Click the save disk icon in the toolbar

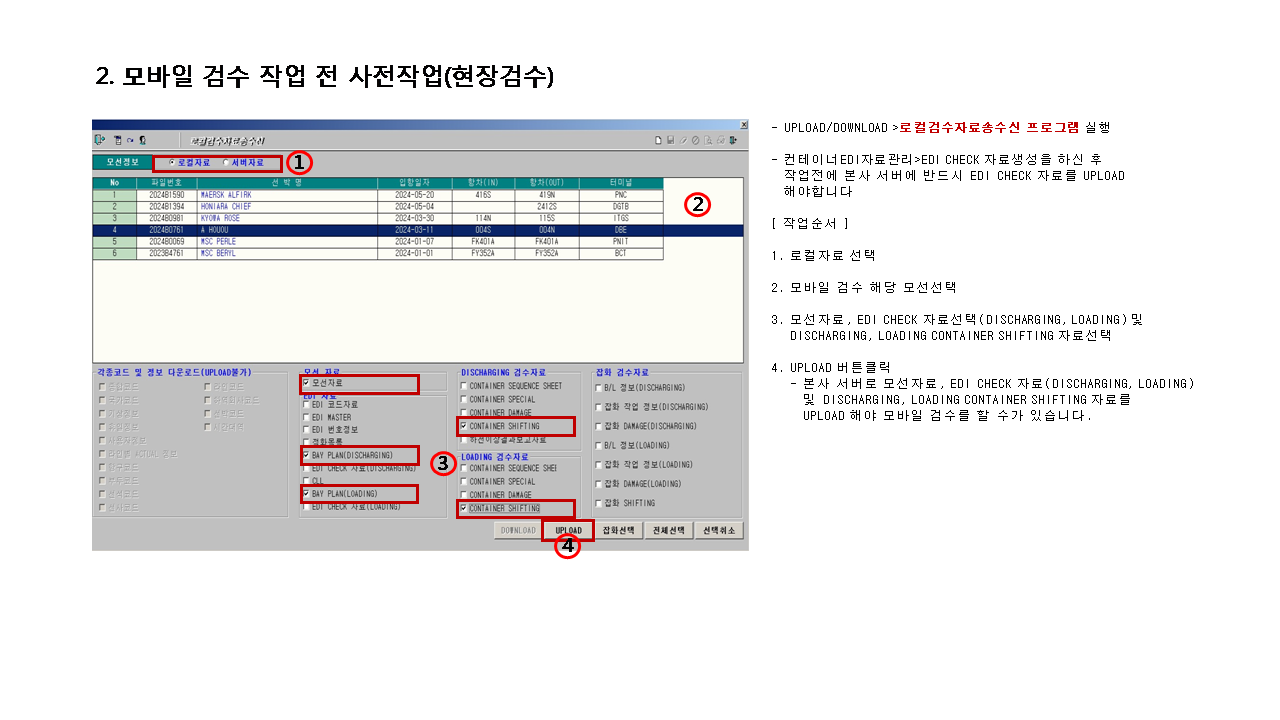671,140
